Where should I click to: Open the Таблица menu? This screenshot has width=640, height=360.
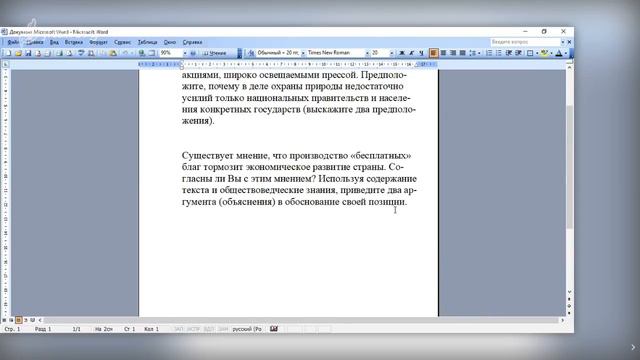coord(147,42)
